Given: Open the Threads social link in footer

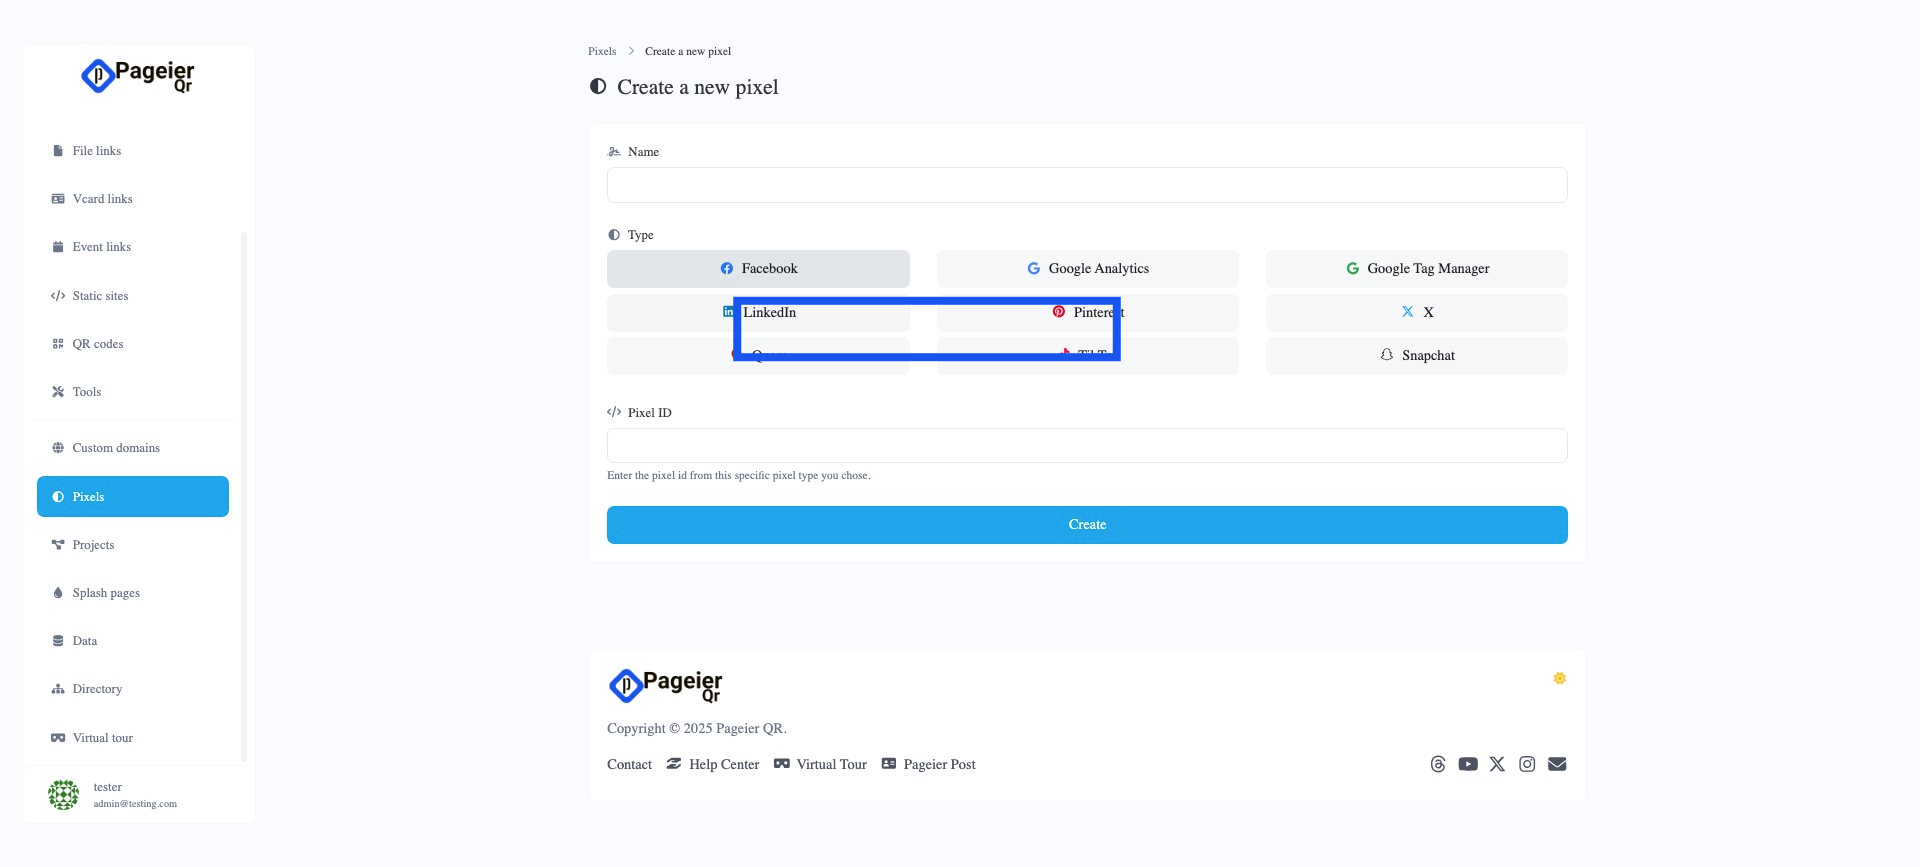Looking at the screenshot, I should point(1438,764).
